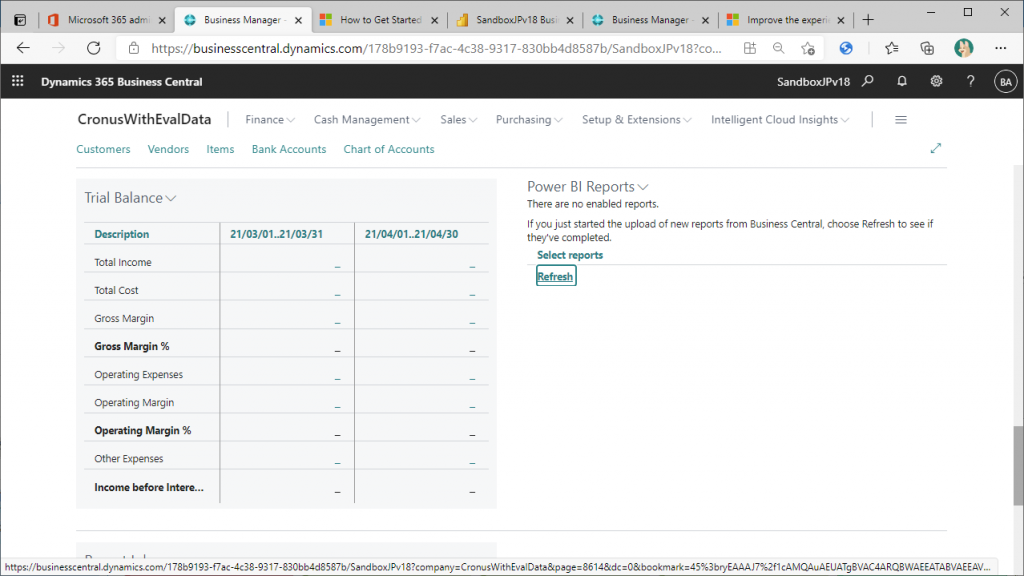Select the Income before Intere... row
1024x576 pixels.
click(286, 487)
